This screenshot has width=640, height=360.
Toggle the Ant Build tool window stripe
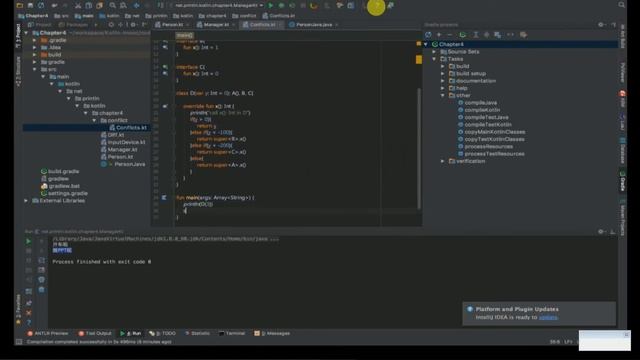[622, 36]
